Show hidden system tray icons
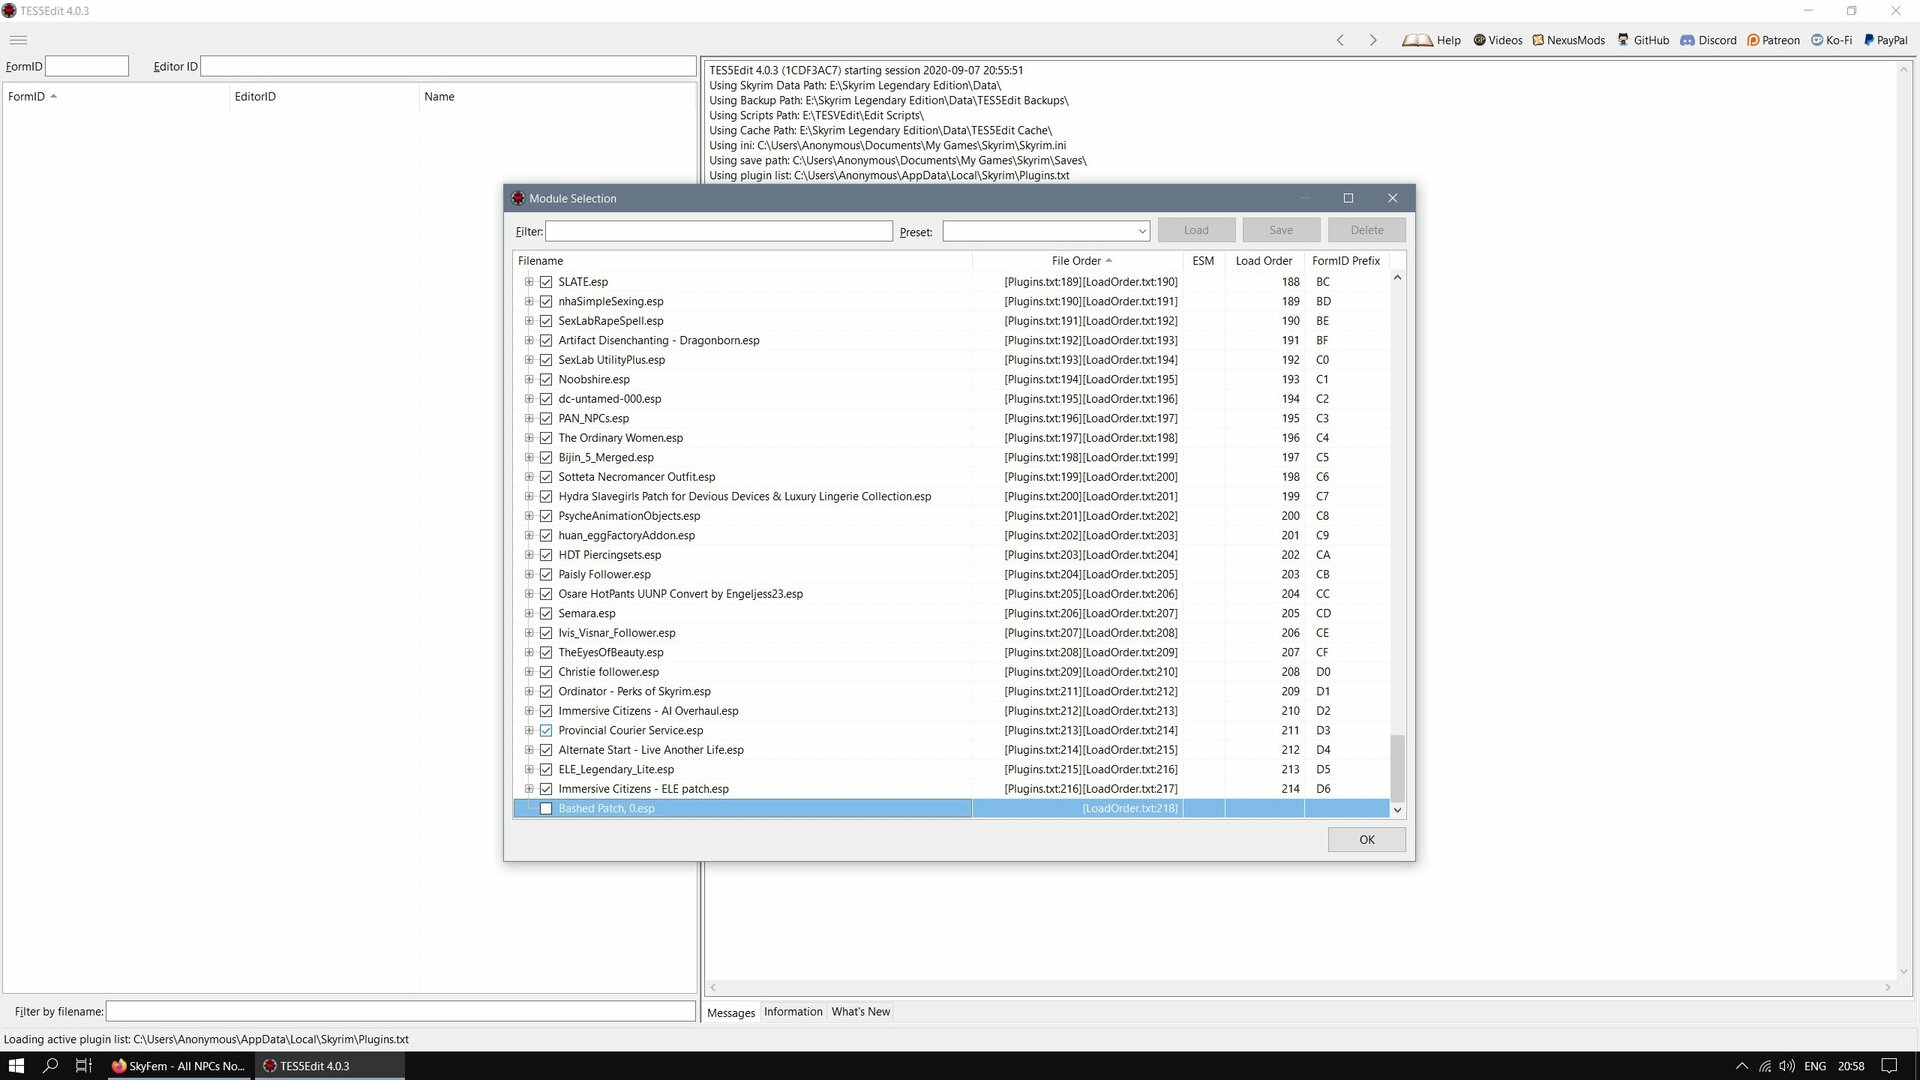Image resolution: width=1920 pixels, height=1080 pixels. tap(1742, 1066)
